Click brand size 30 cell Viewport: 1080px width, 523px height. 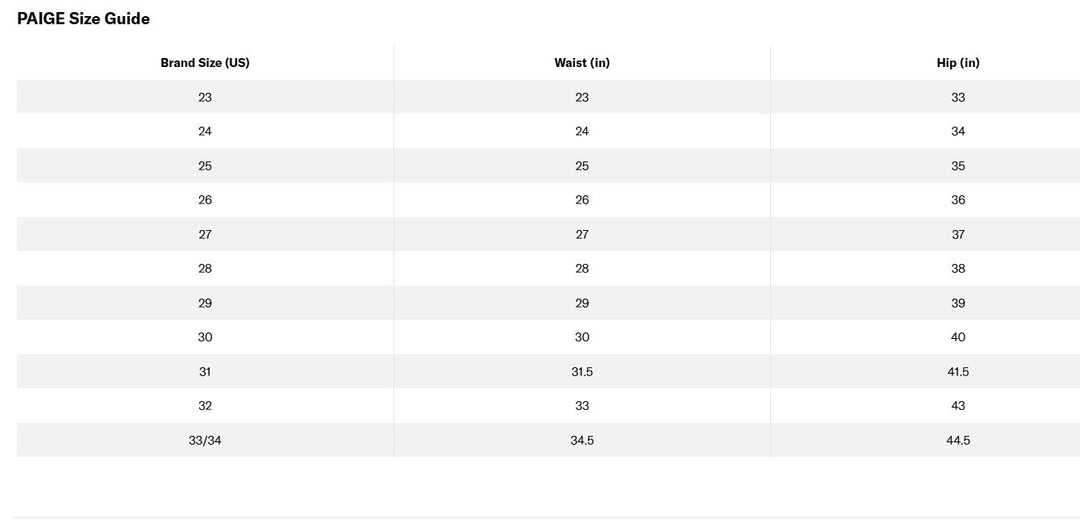click(205, 337)
